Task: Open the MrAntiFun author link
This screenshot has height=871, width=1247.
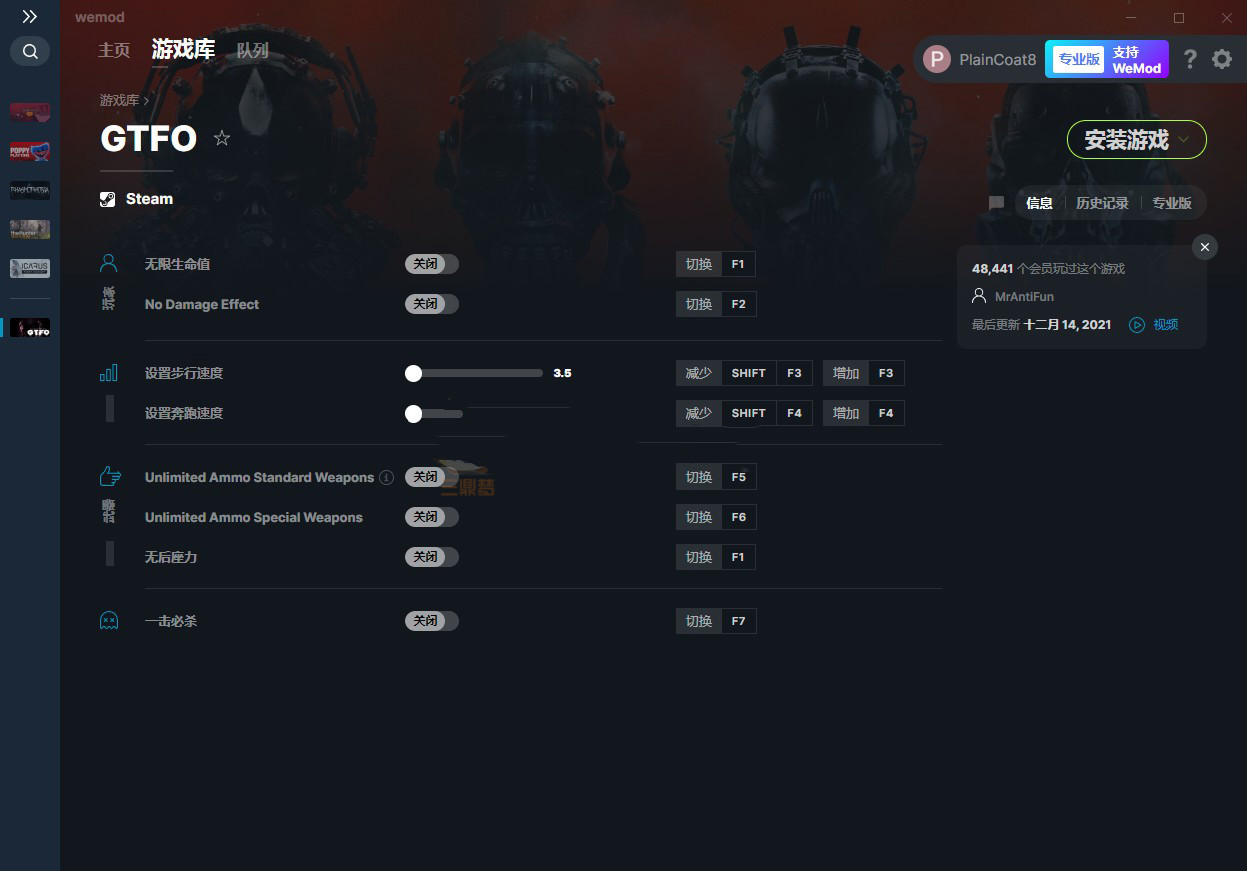Action: coord(1024,297)
